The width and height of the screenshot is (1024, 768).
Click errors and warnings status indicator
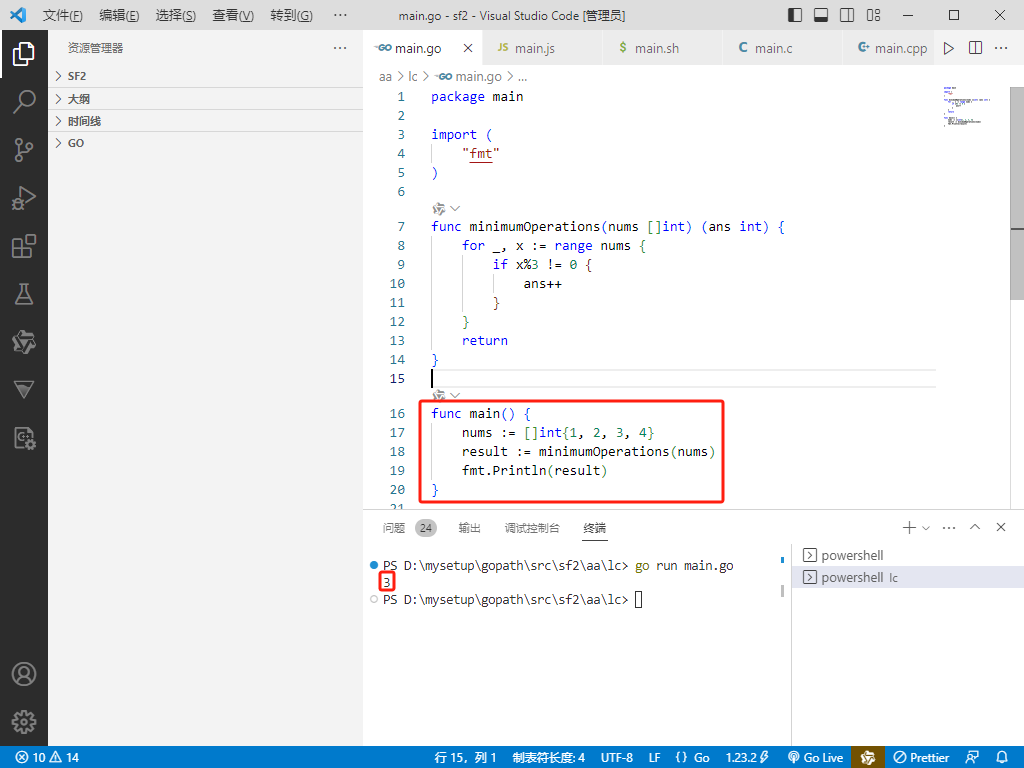pos(47,758)
